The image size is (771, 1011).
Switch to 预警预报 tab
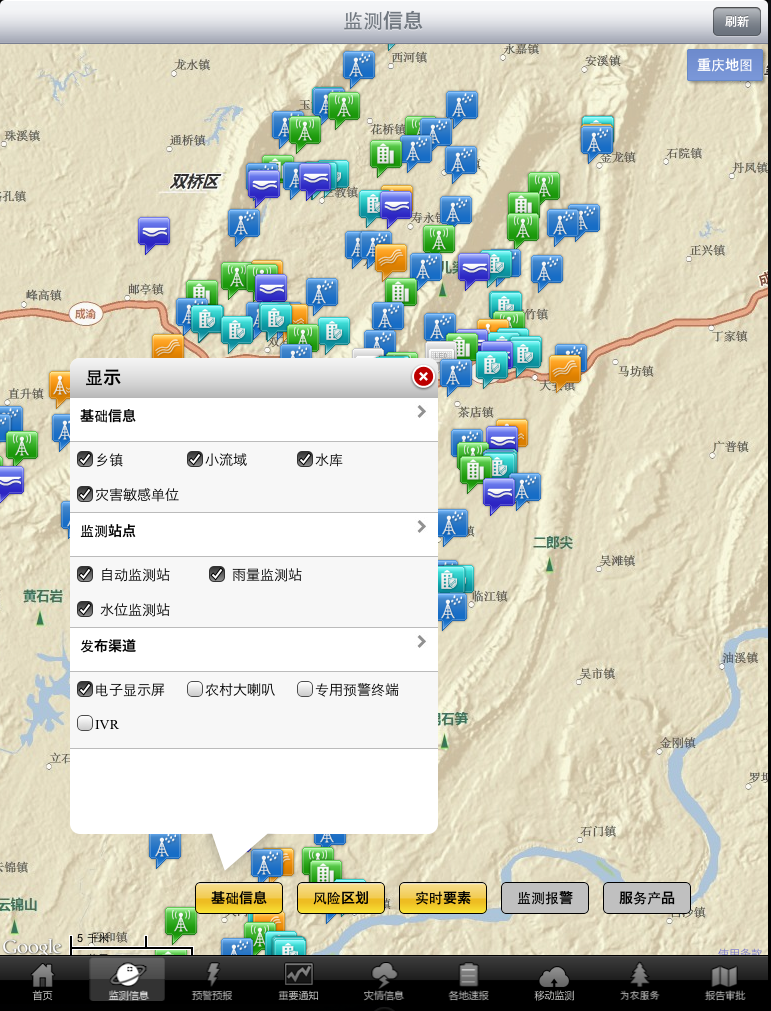212,982
